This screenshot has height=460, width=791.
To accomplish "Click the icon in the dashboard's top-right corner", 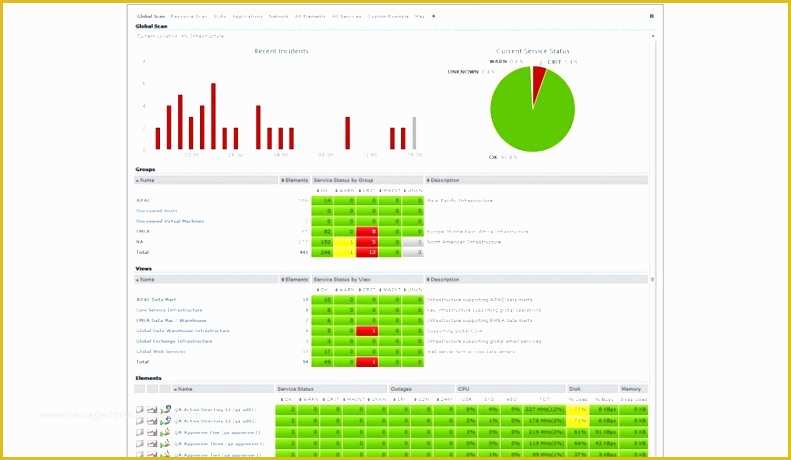I will click(x=651, y=16).
